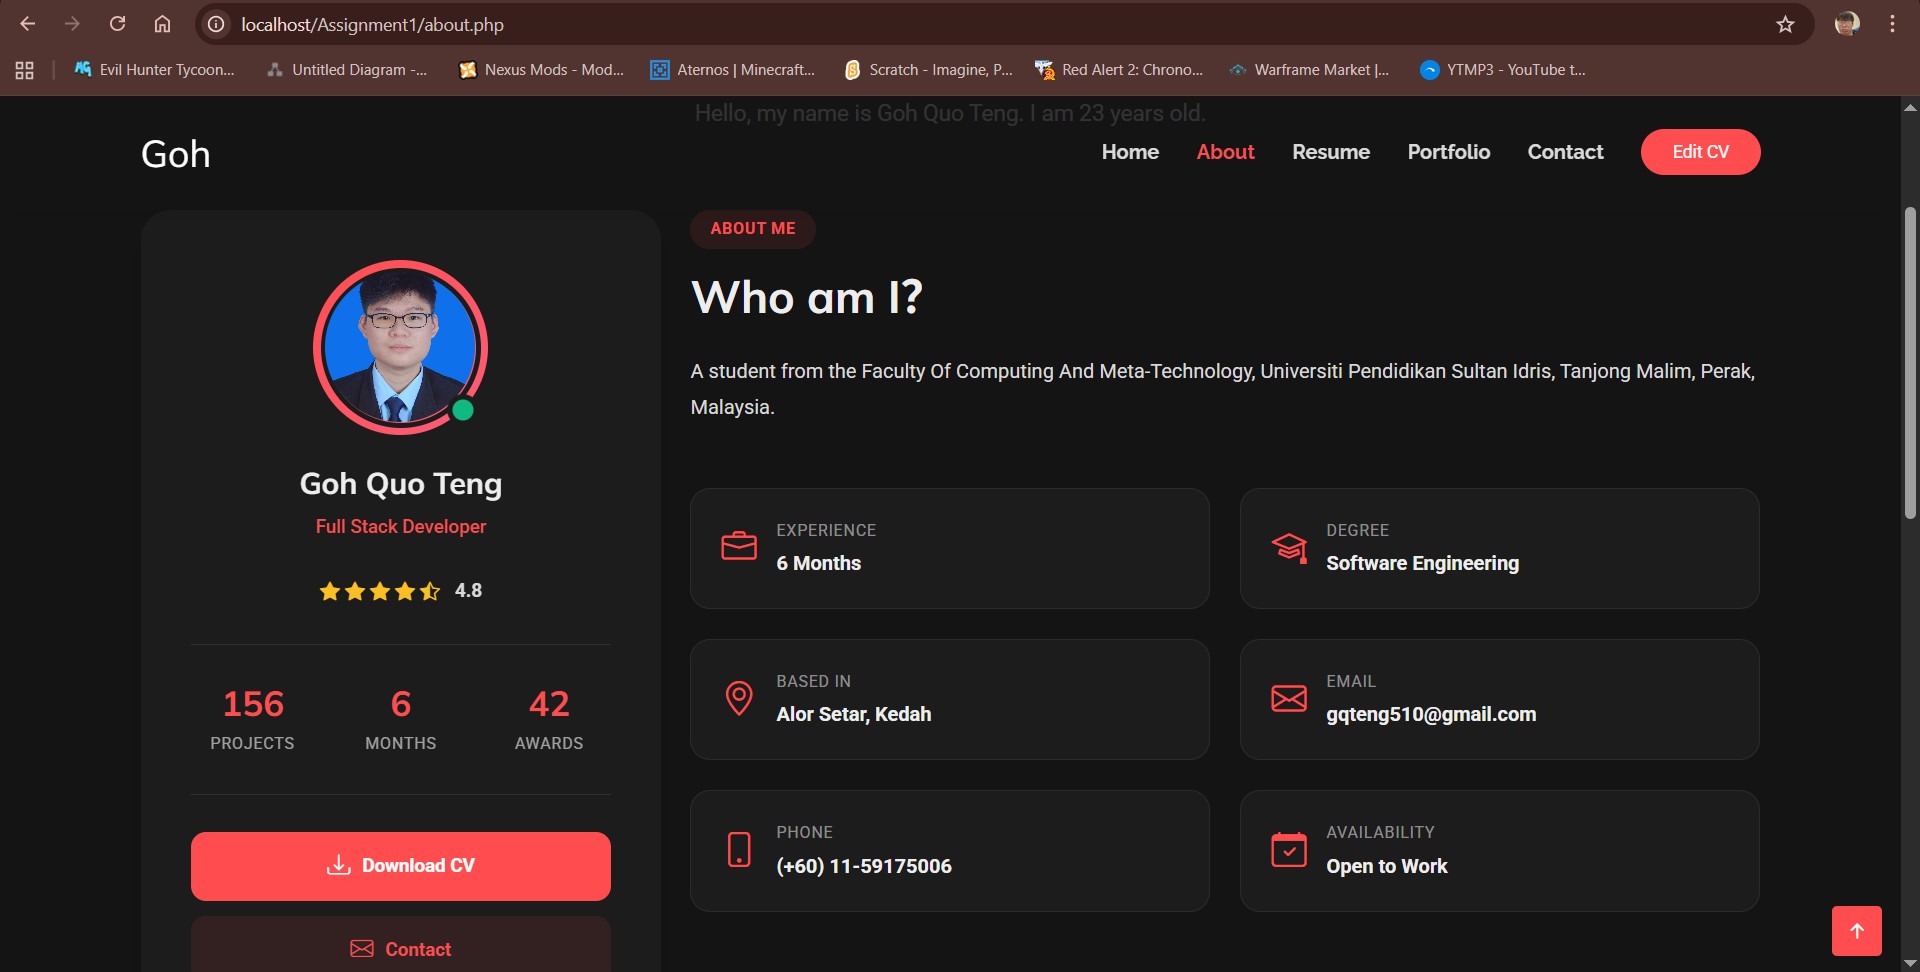
Task: Click the graduation cap icon on Degree card
Action: tap(1289, 547)
